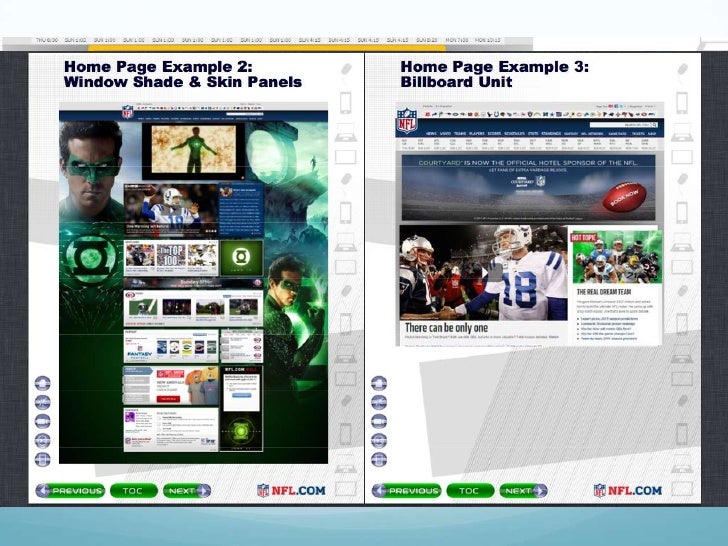
Task: Click PREVIOUS button on Example 2 page
Action: click(x=70, y=491)
